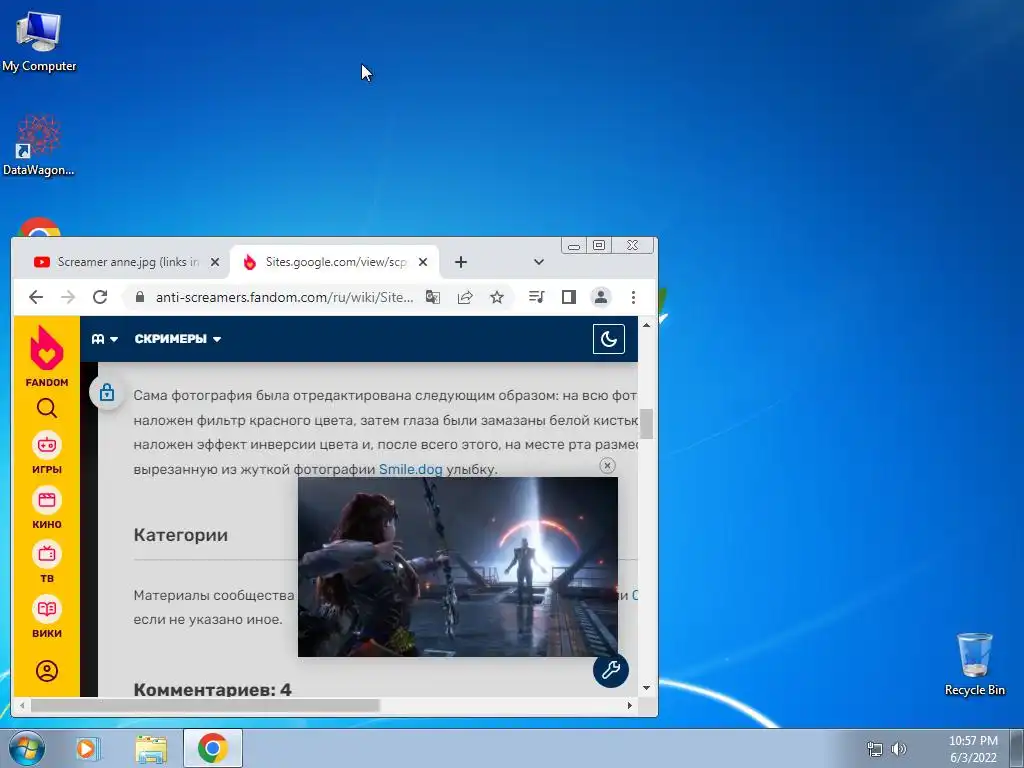The height and width of the screenshot is (768, 1024).
Task: Reload the current page
Action: (100, 297)
